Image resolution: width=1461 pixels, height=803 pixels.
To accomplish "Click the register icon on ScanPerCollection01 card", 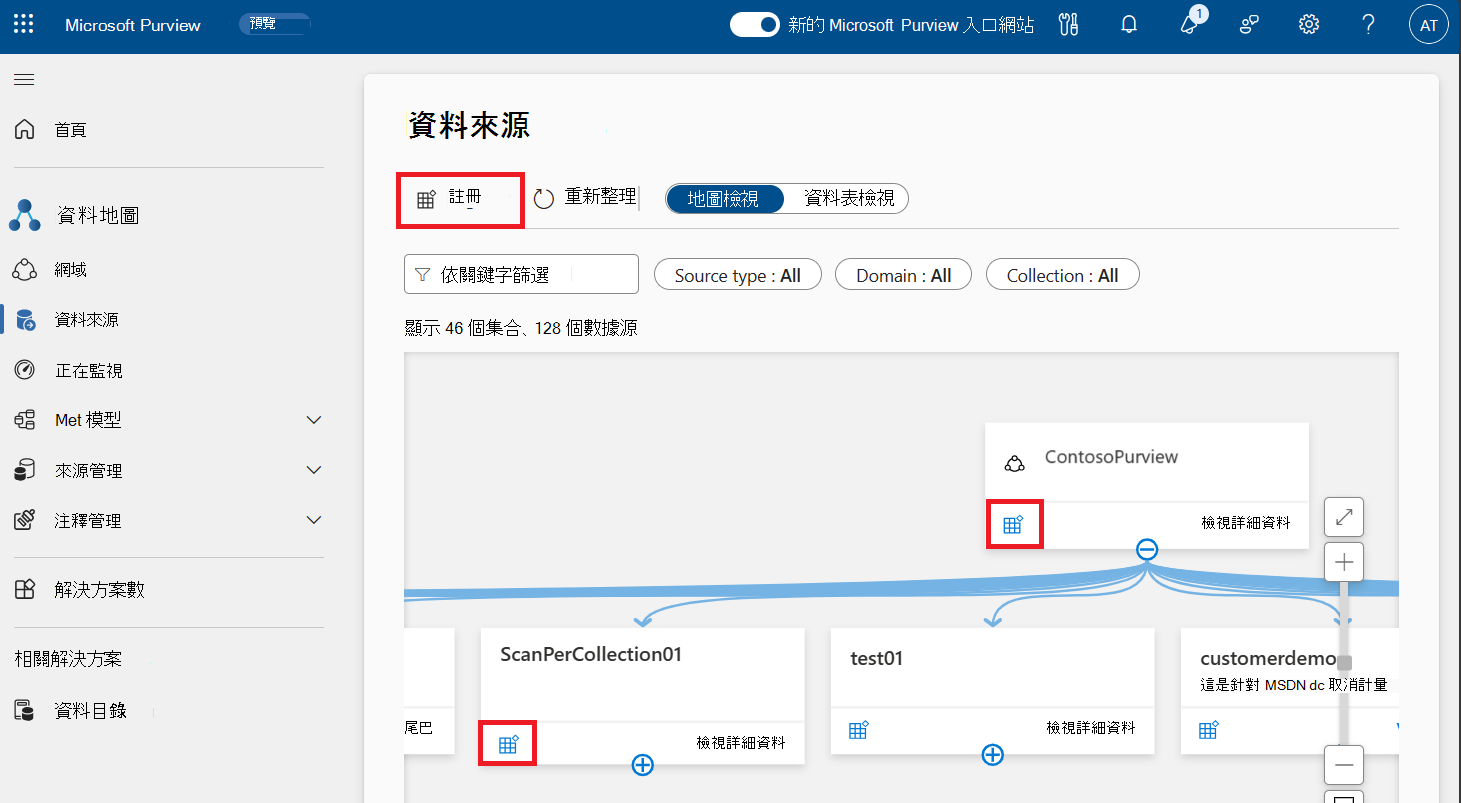I will [x=508, y=744].
